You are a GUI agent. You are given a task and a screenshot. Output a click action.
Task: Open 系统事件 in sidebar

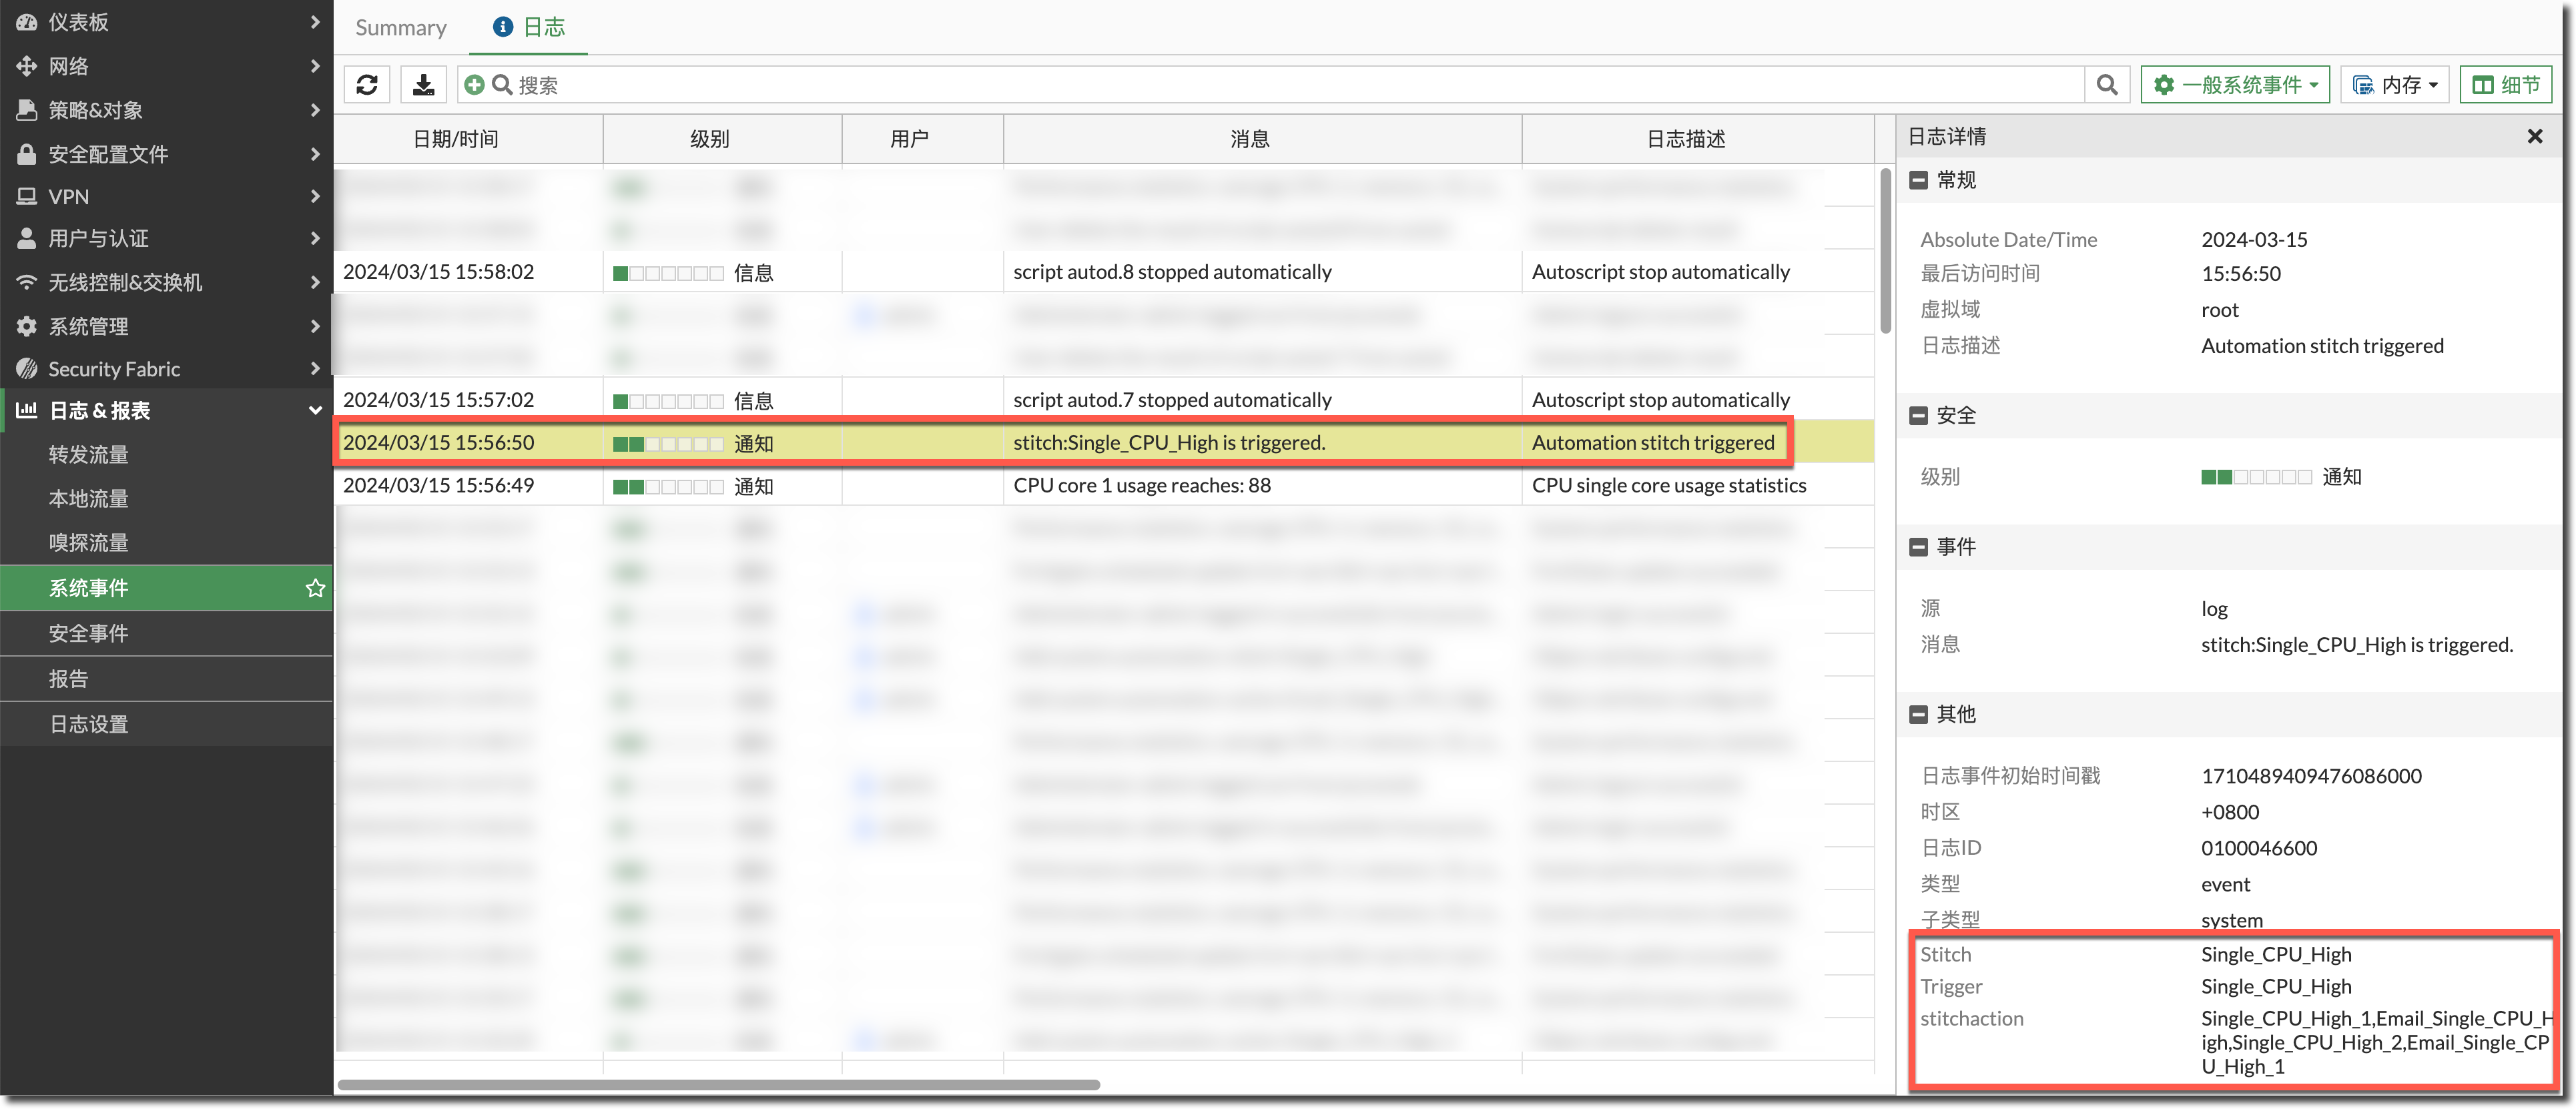pos(166,588)
